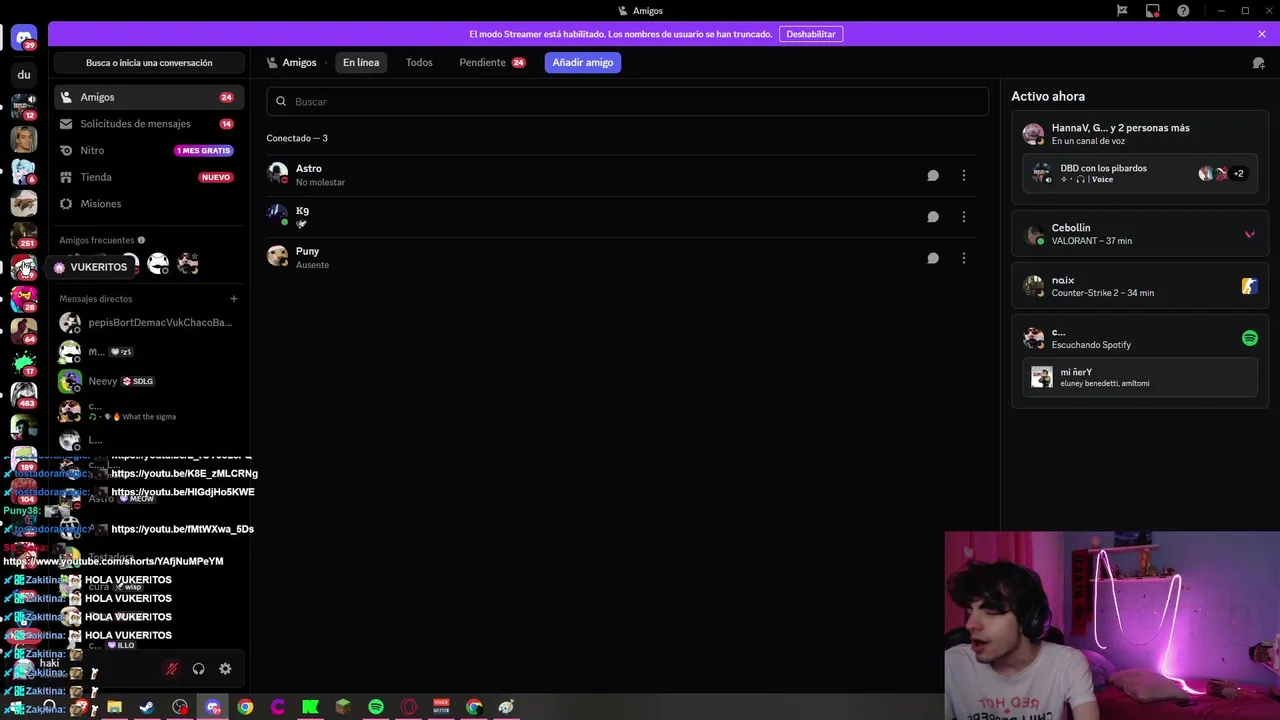
Task: Click the VALORANT game icon for Cebollin
Action: tap(1249, 234)
